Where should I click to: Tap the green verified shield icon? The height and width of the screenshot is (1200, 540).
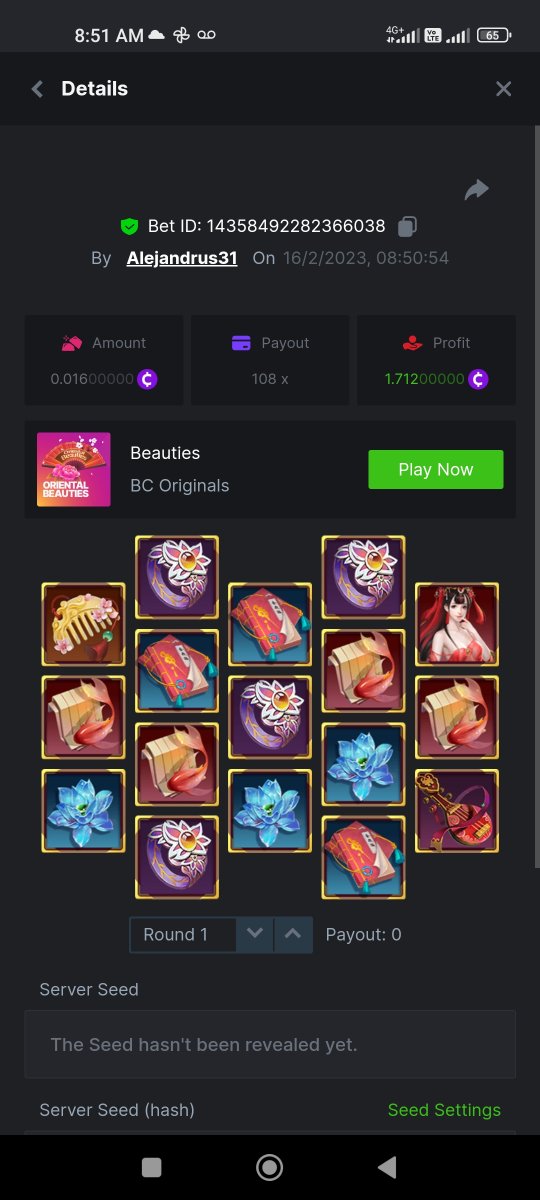[x=129, y=226]
